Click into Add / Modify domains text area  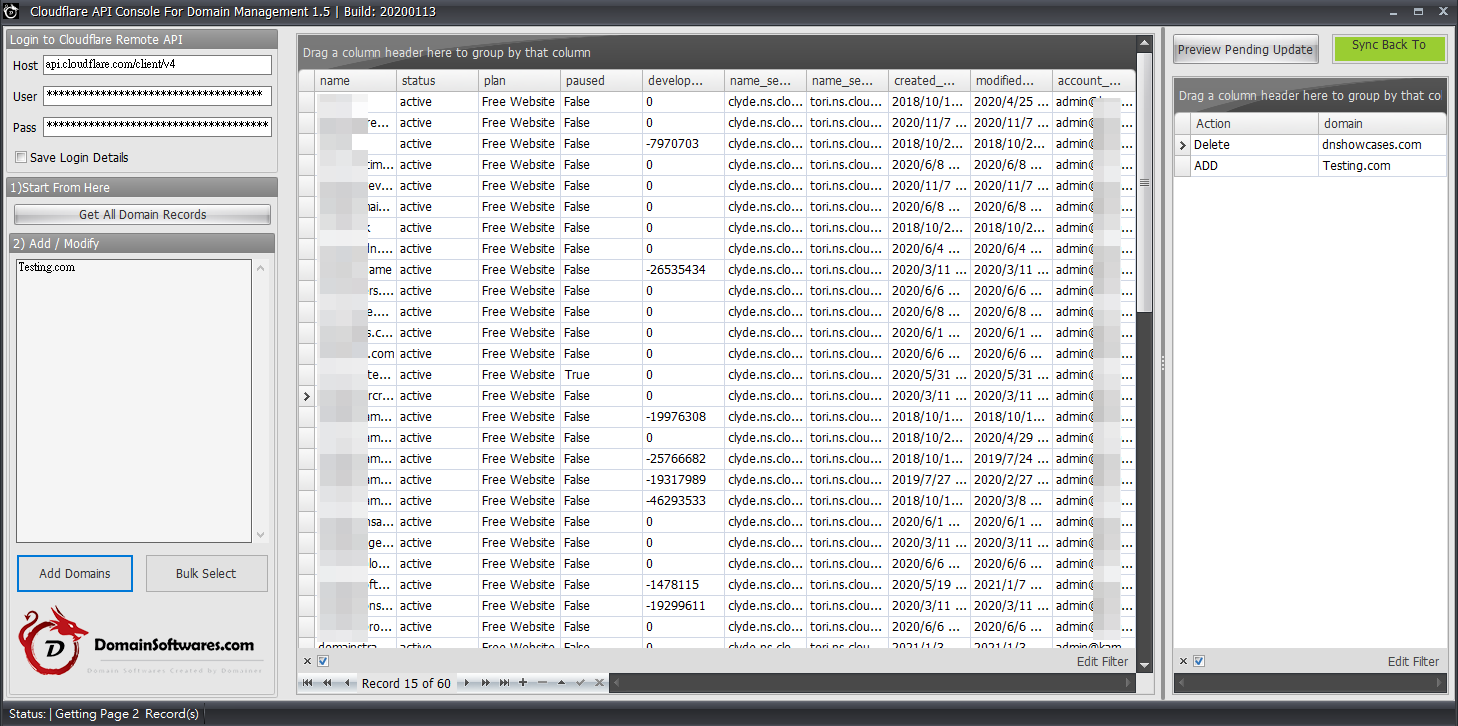coord(134,401)
